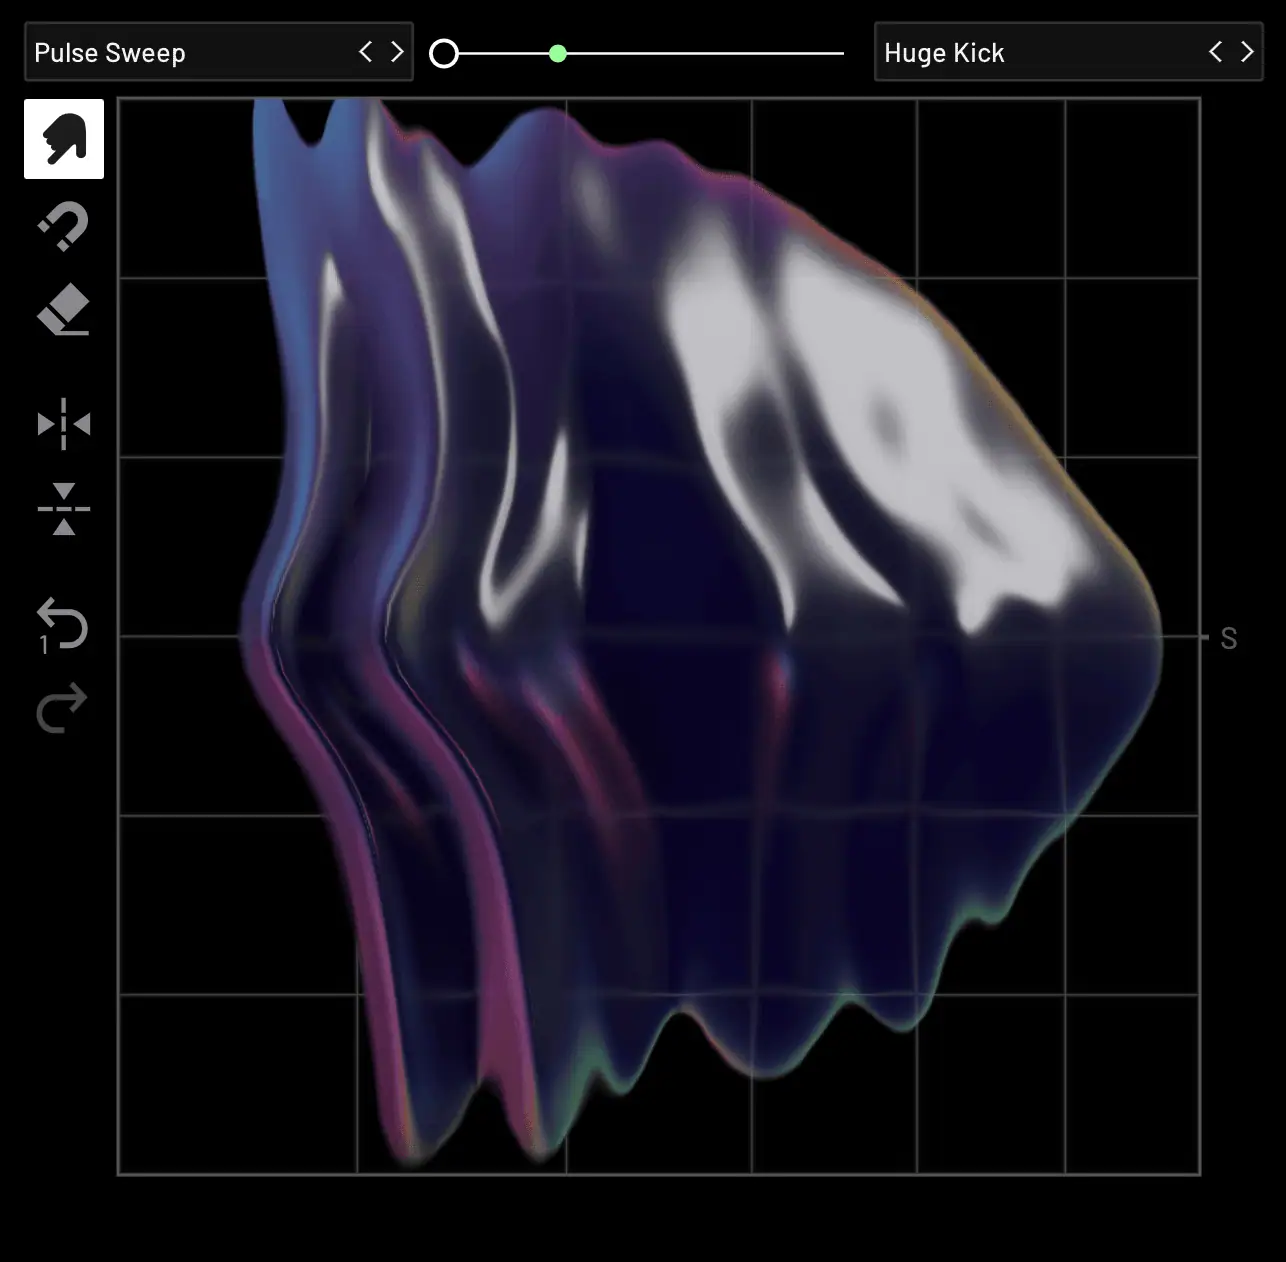Viewport: 1286px width, 1262px height.
Task: Select the eraser tool
Action: tap(64, 311)
